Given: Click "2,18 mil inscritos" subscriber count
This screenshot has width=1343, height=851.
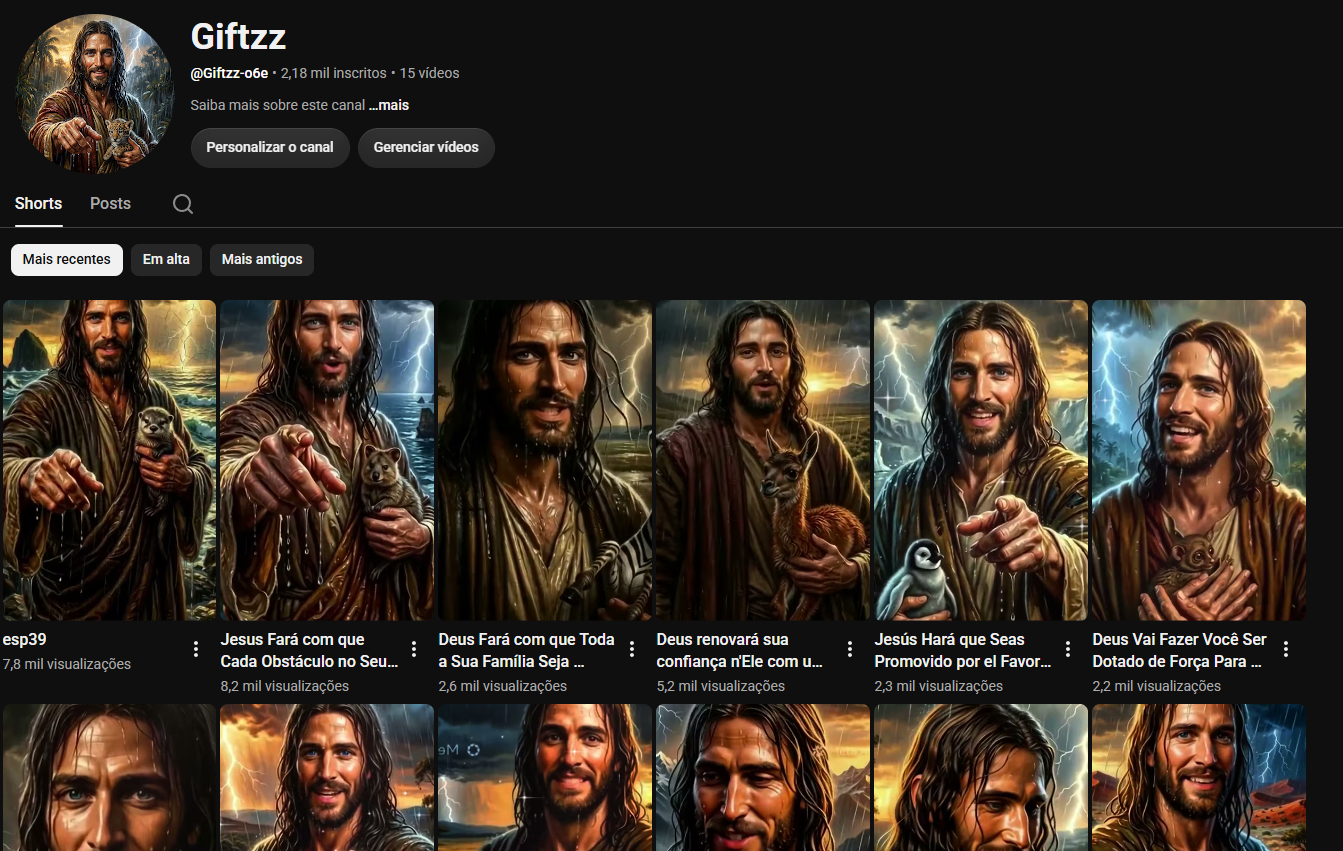Looking at the screenshot, I should pyautogui.click(x=334, y=73).
